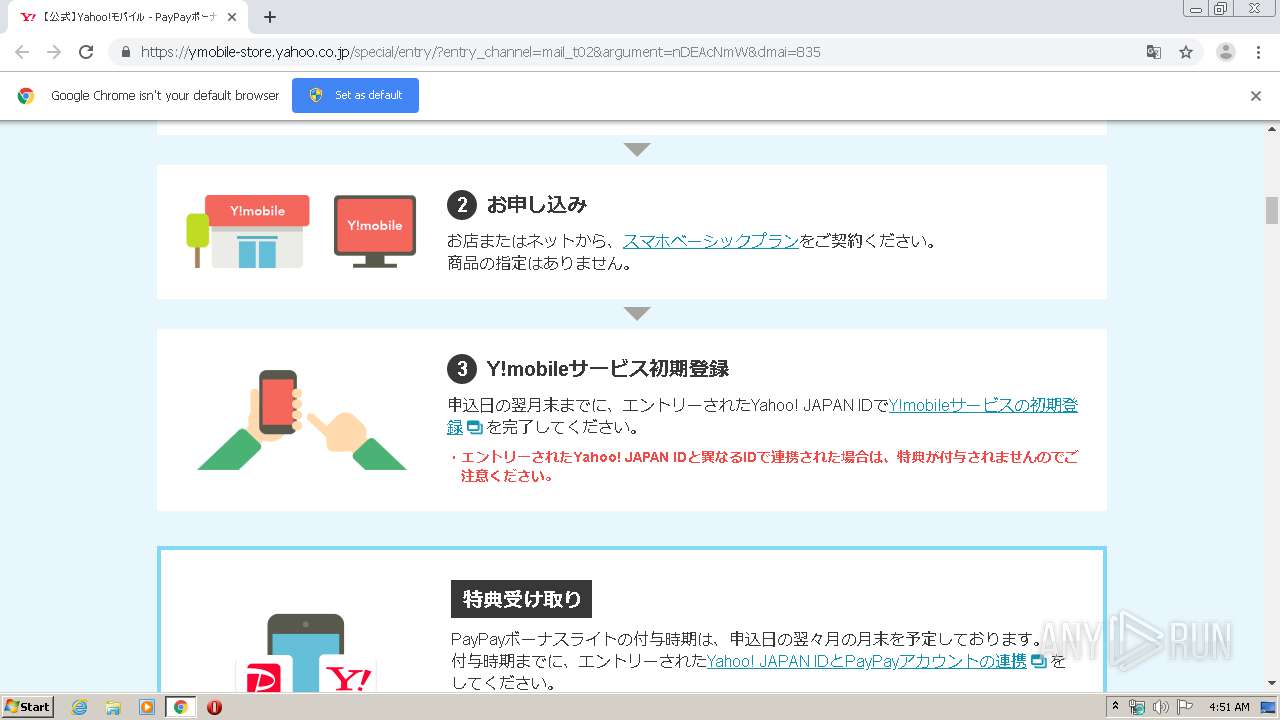The height and width of the screenshot is (720, 1280).
Task: Open Action Center flag icon
Action: [1185, 707]
